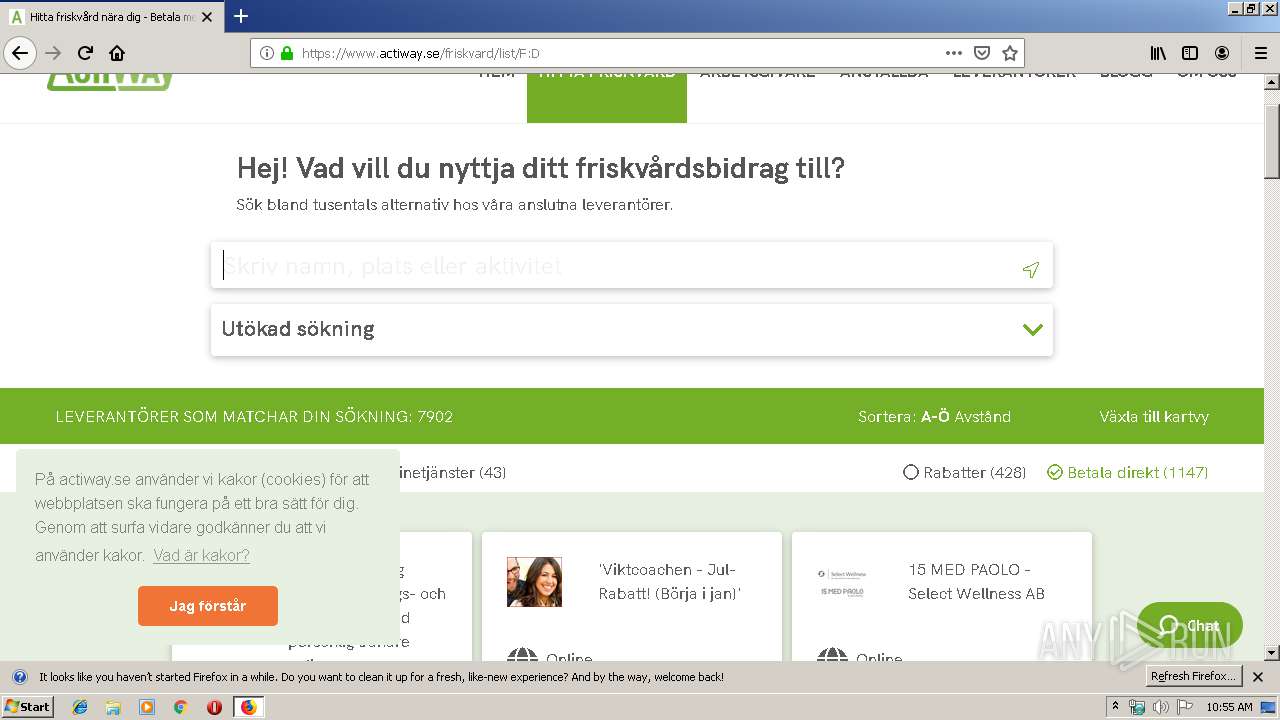Open Windows Explorer folder from taskbar
Viewport: 1280px width, 720px height.
pyautogui.click(x=113, y=707)
